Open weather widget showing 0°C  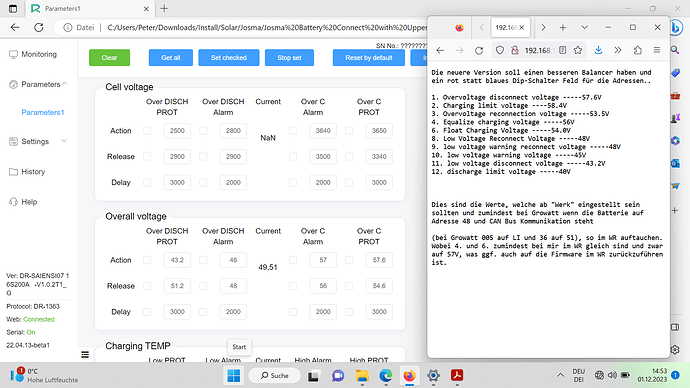tap(44, 375)
